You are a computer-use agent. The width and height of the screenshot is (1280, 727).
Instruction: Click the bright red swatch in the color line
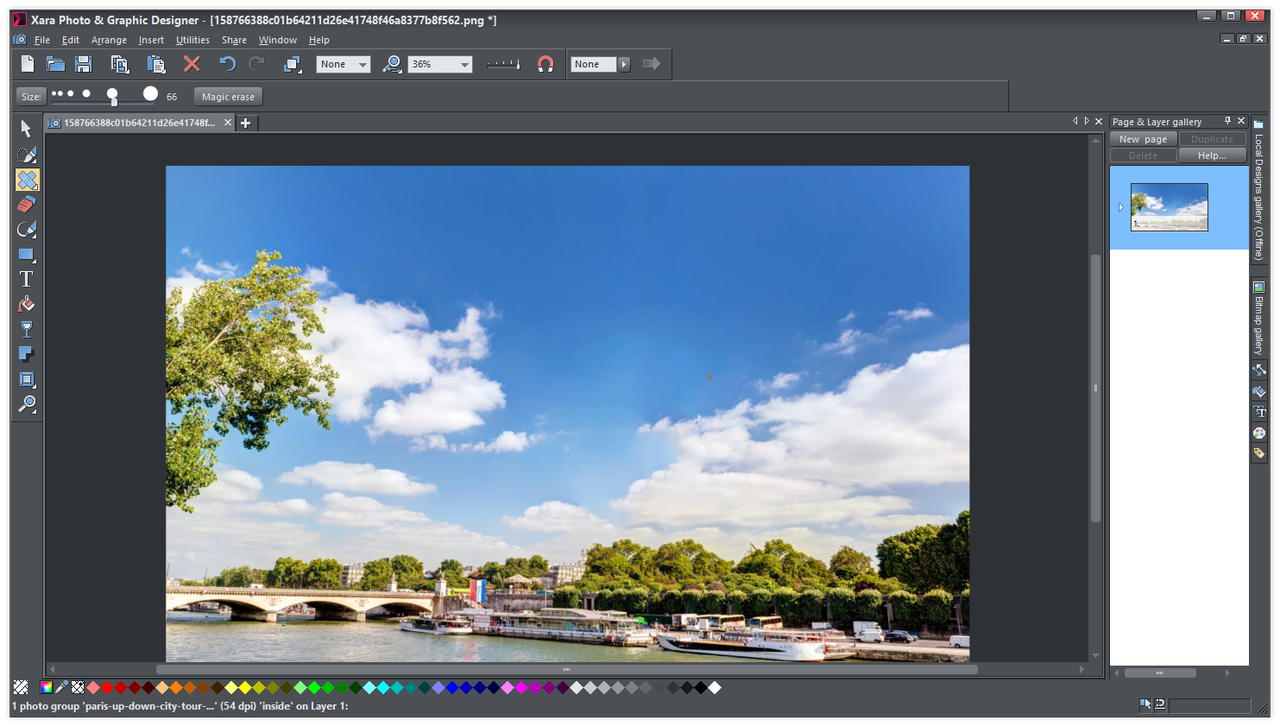click(x=107, y=687)
